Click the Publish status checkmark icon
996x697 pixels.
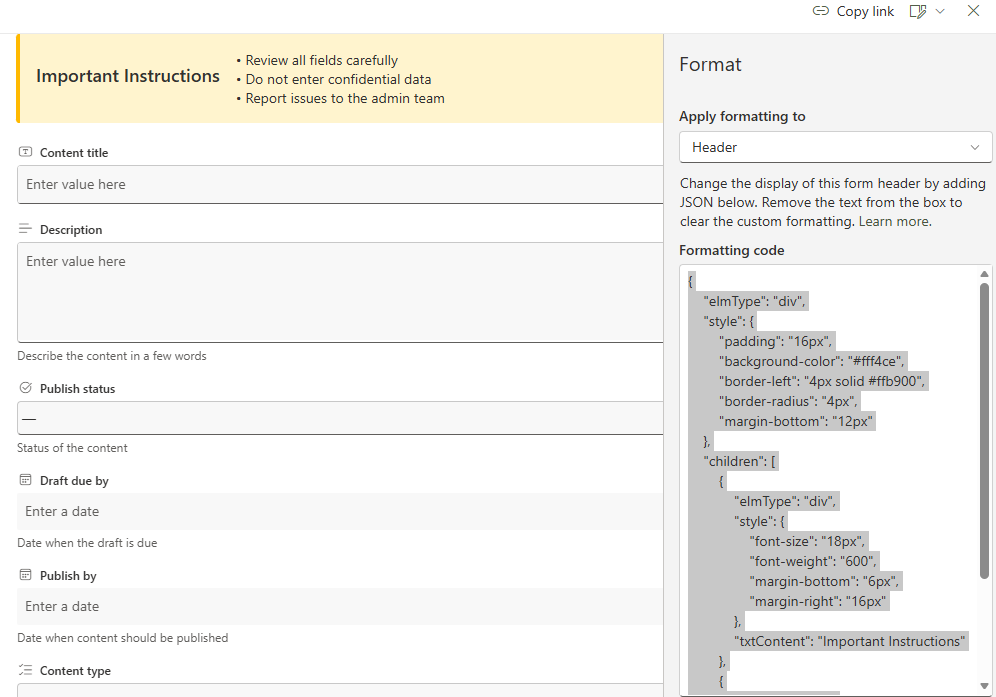click(26, 388)
